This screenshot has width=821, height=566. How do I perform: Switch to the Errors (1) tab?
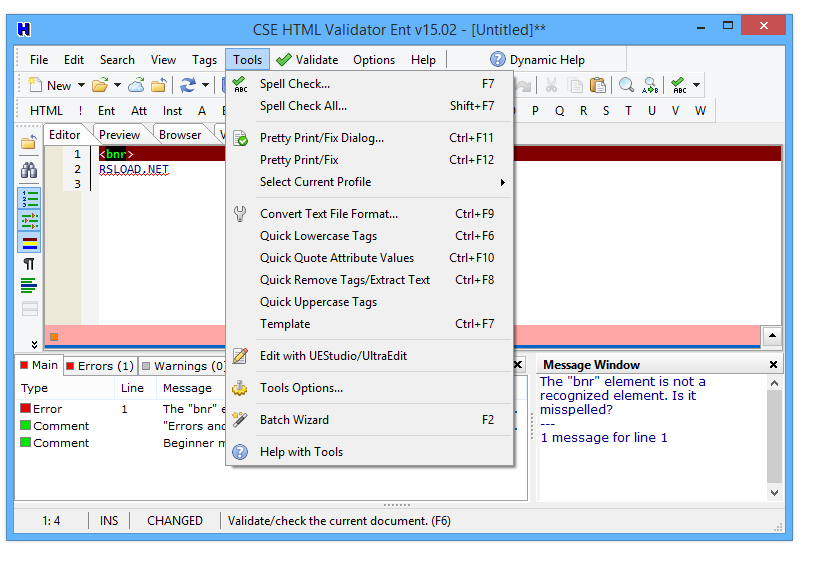point(100,365)
